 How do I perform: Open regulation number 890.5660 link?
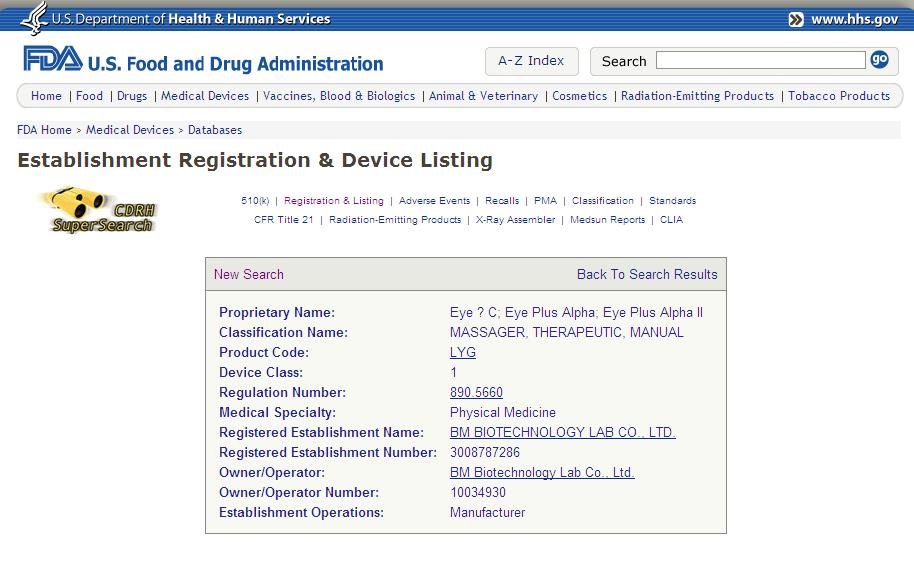pyautogui.click(x=476, y=392)
